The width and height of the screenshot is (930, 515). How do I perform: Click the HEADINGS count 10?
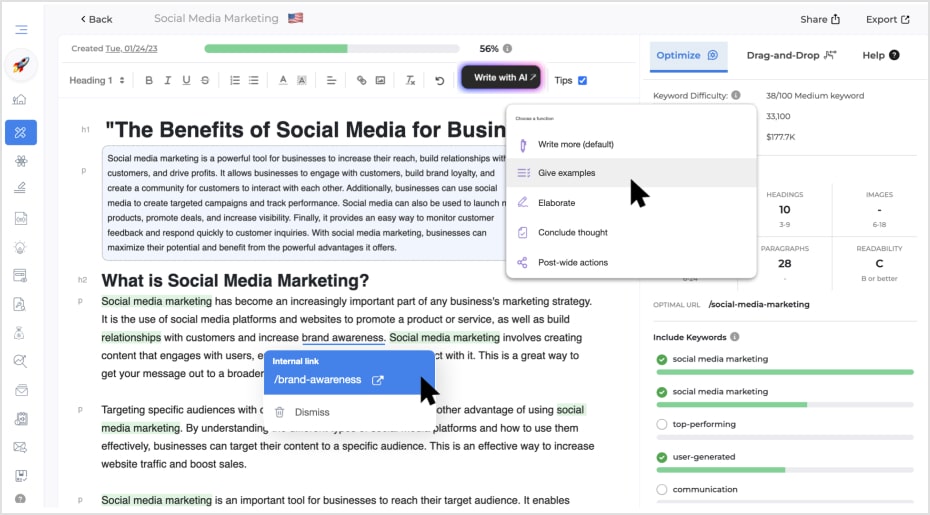coord(785,209)
